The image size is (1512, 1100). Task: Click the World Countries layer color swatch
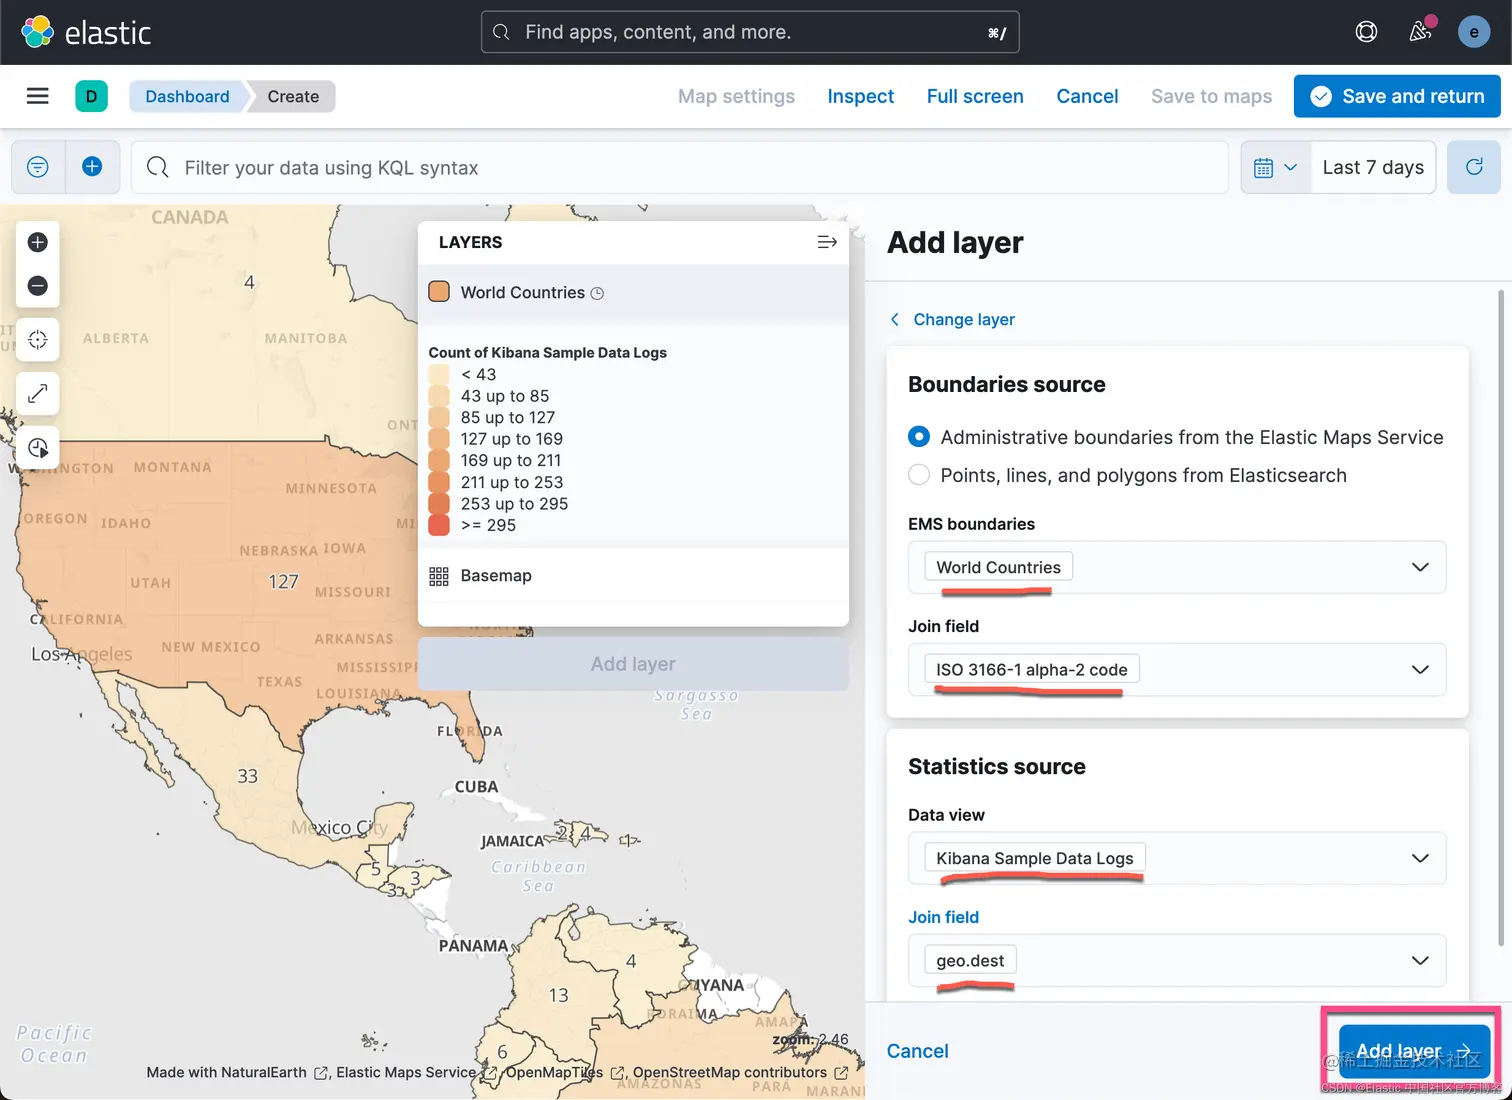pyautogui.click(x=439, y=292)
